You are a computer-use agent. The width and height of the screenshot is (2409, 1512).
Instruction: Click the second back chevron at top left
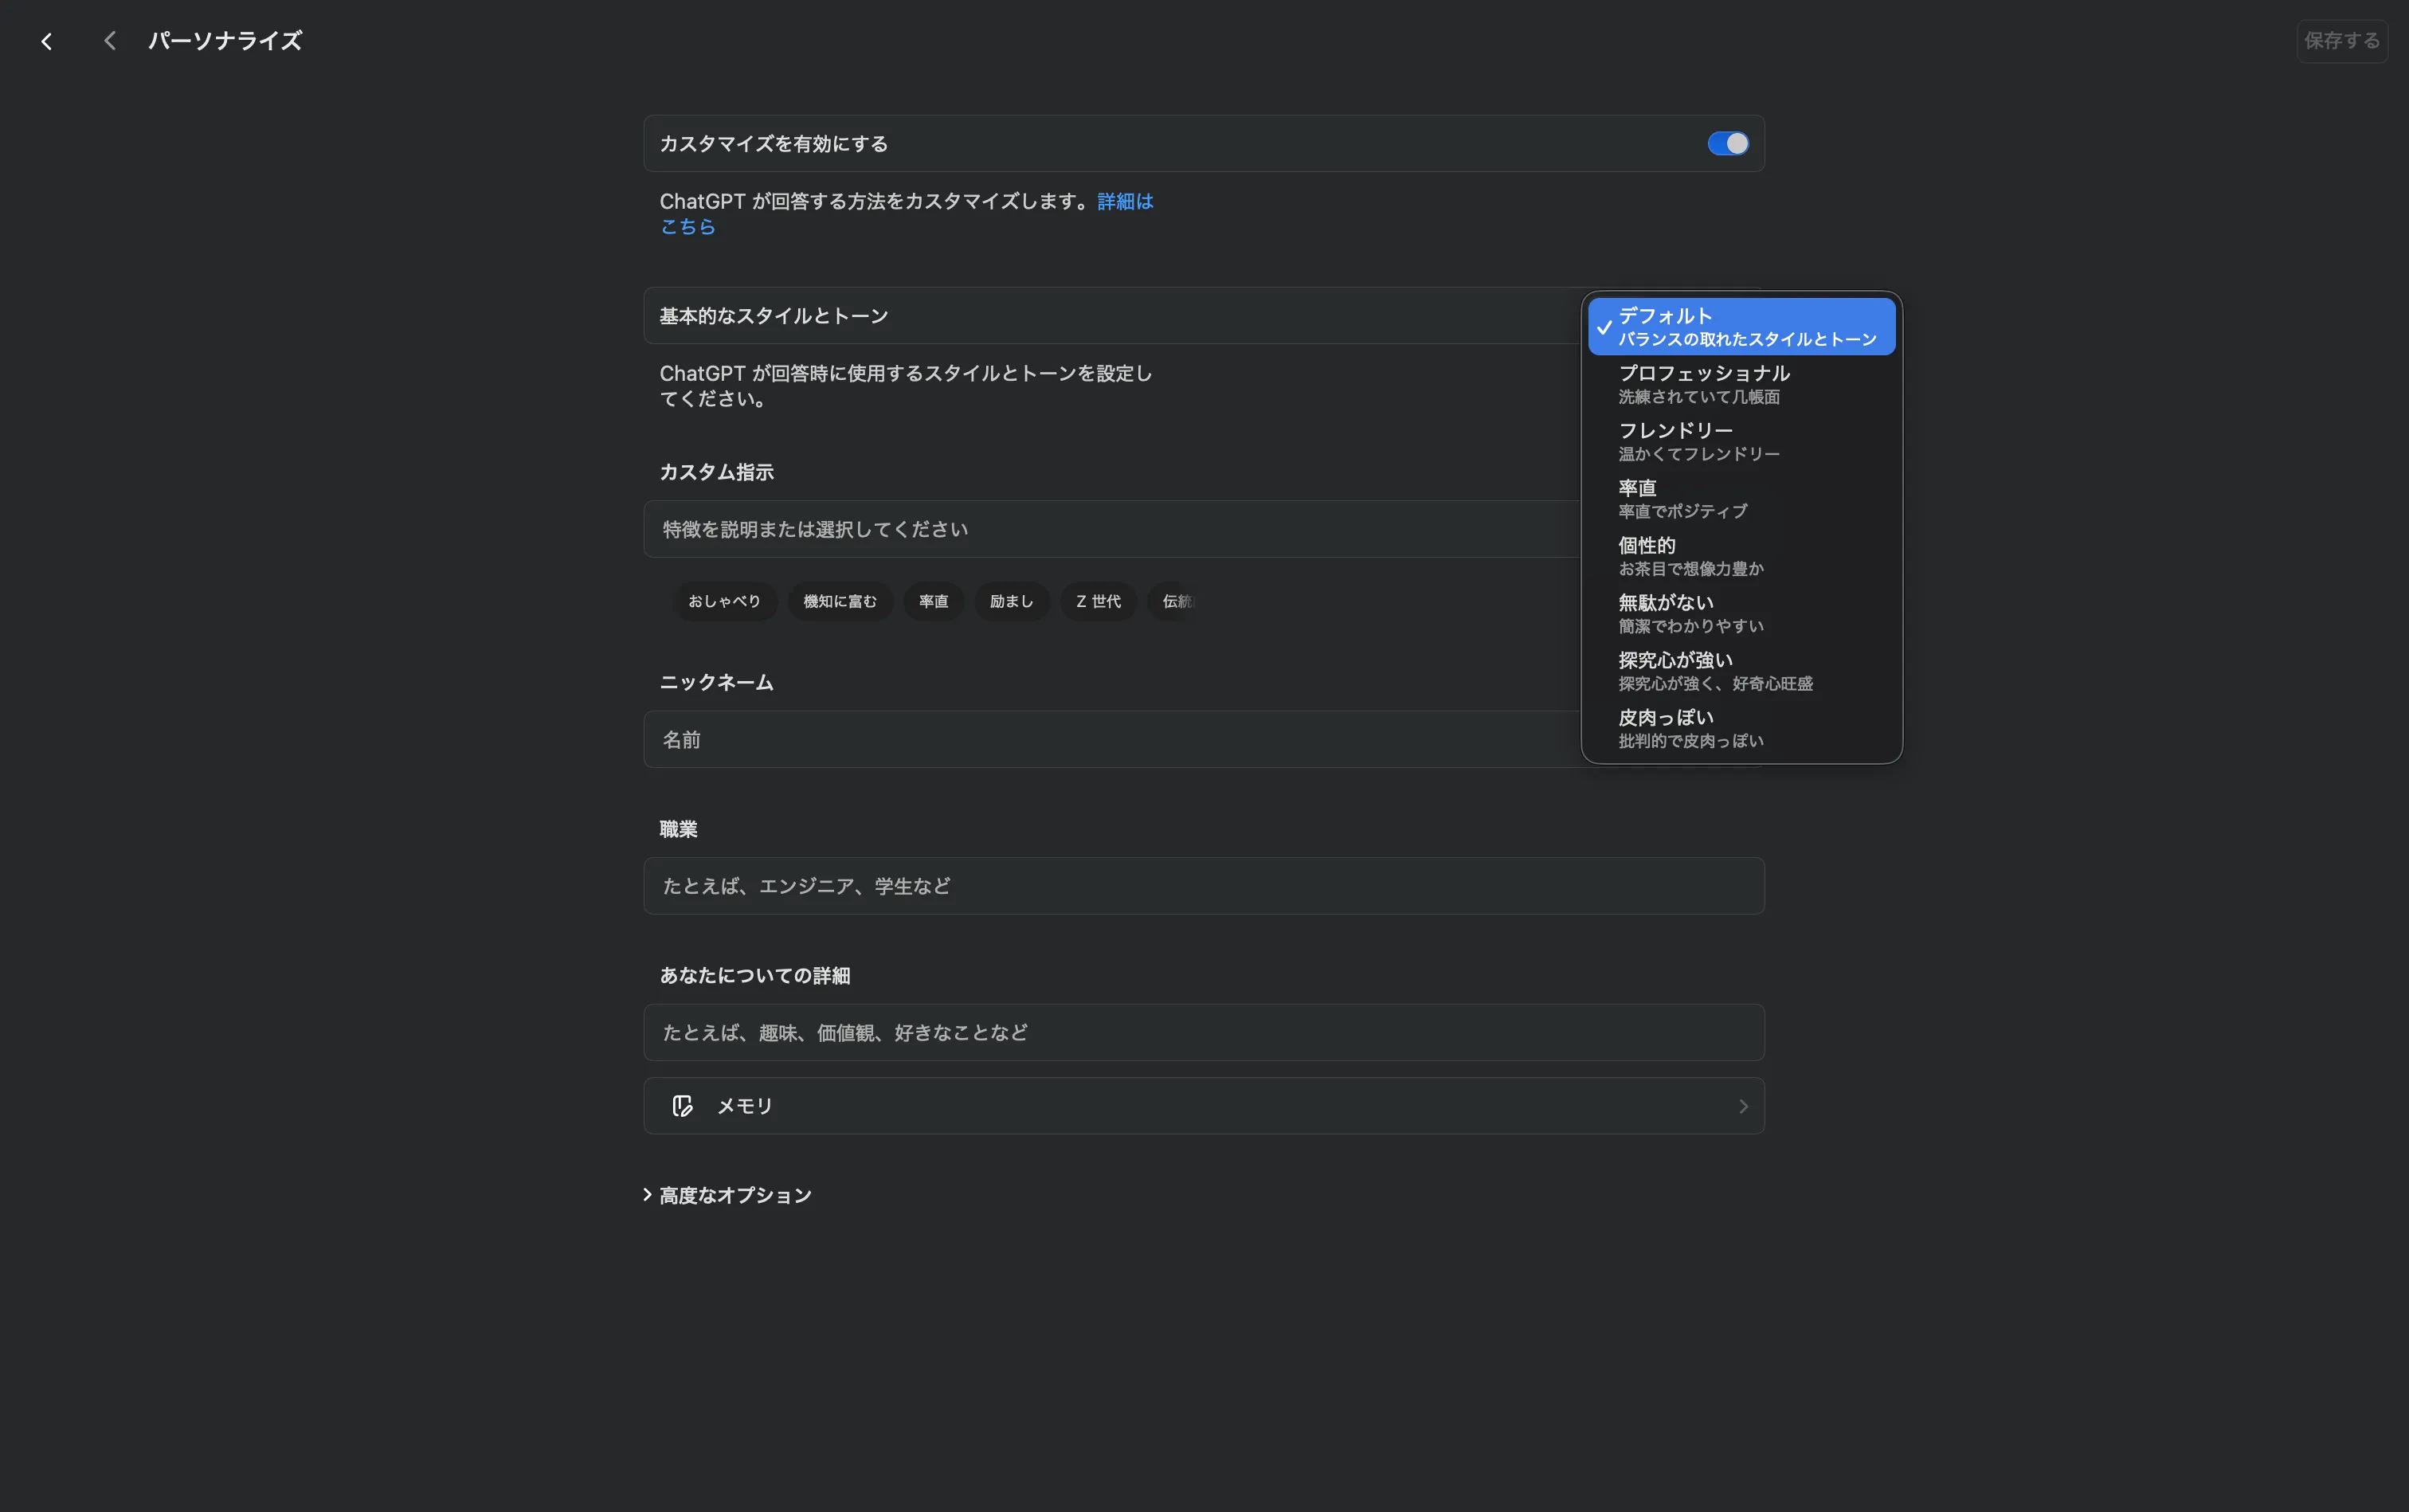[110, 40]
